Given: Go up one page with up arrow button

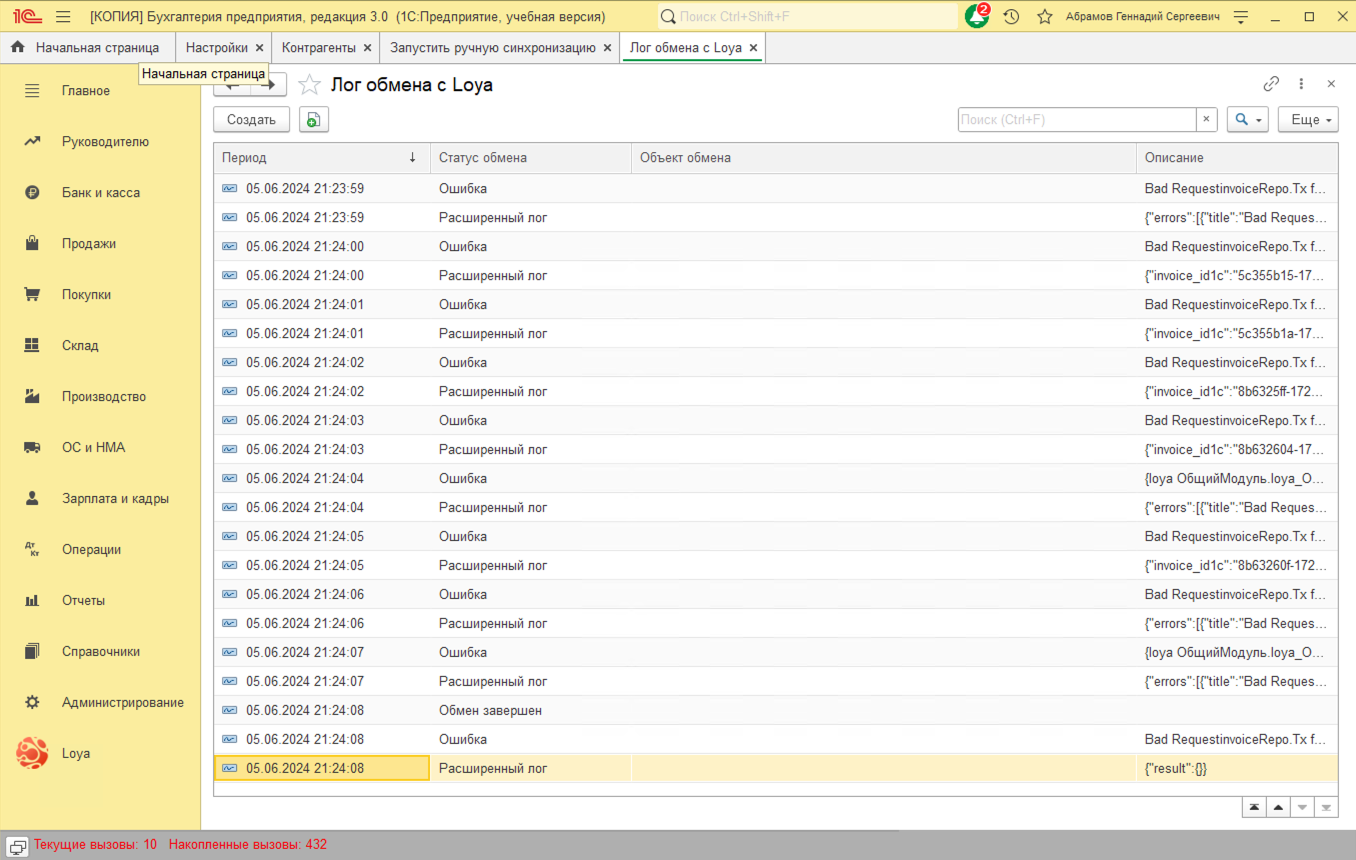Looking at the screenshot, I should [1278, 808].
